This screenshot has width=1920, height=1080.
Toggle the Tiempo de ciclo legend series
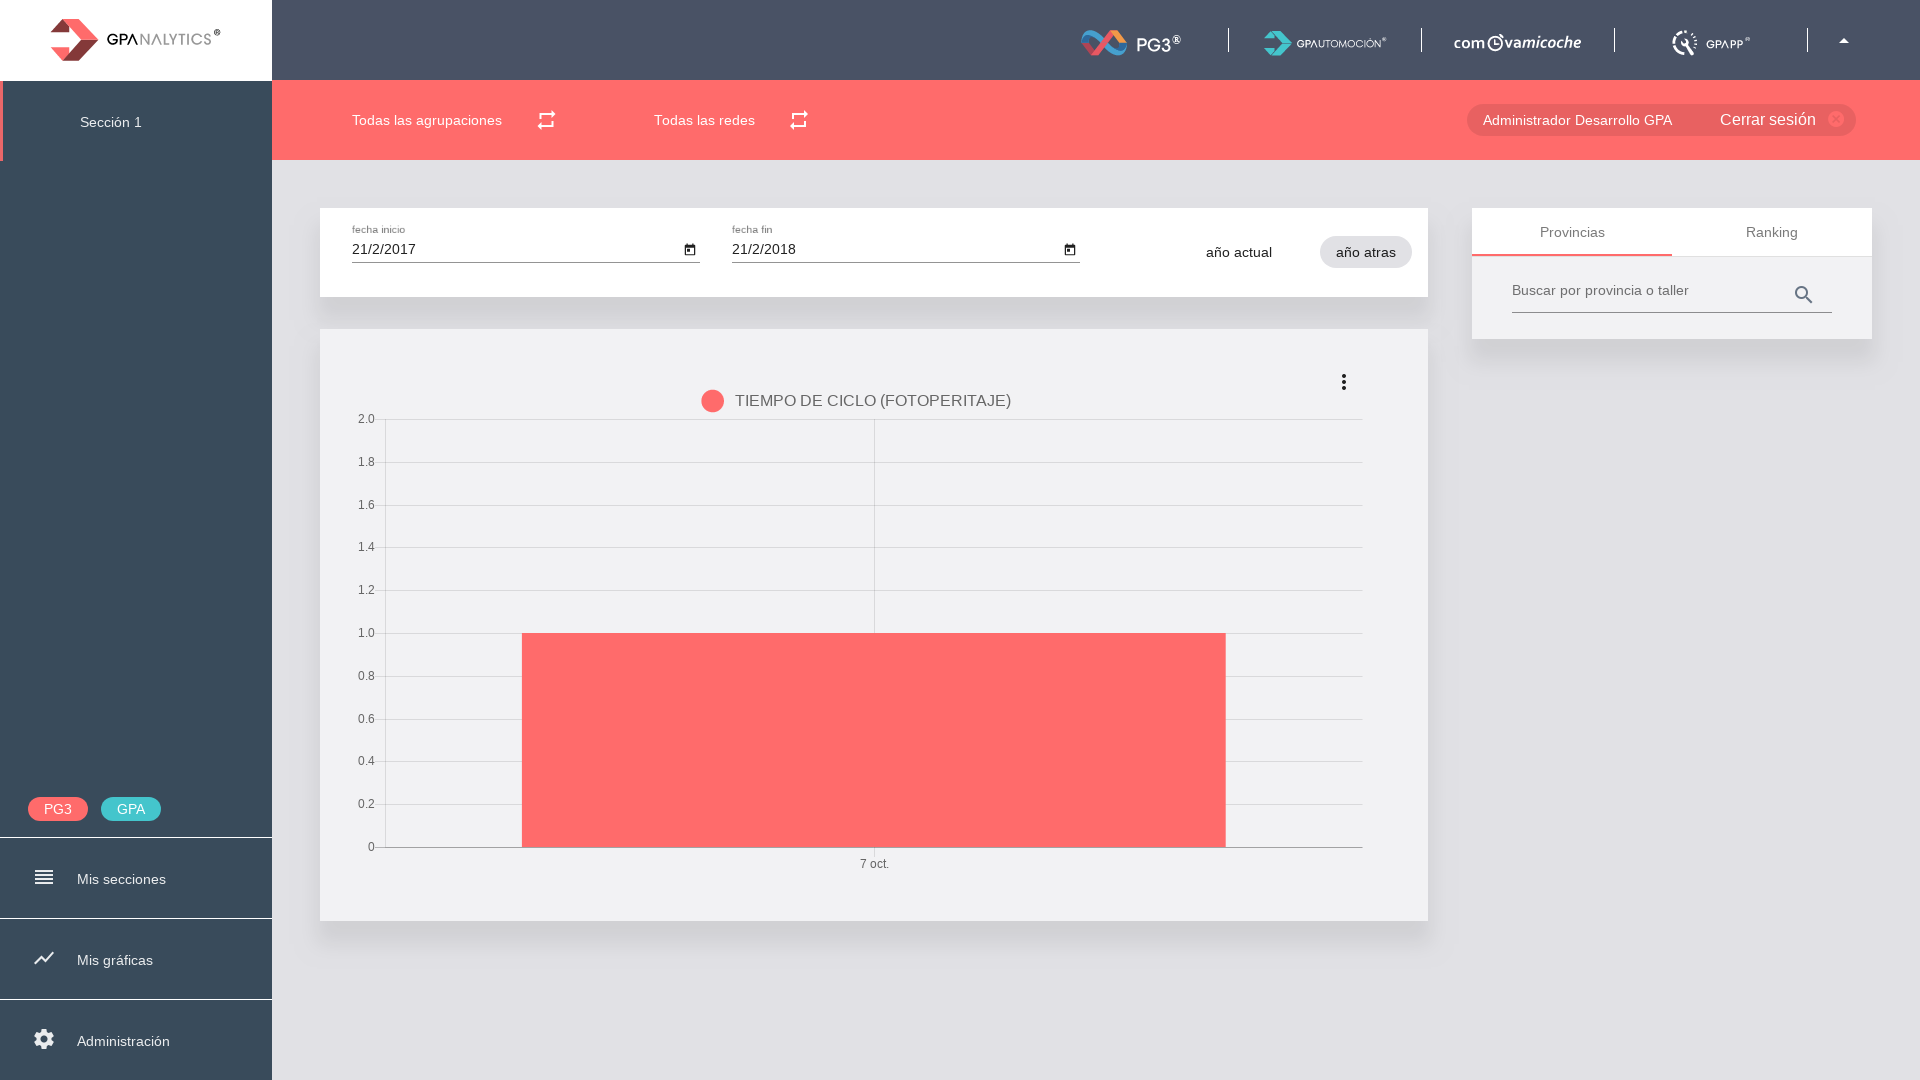coord(856,401)
